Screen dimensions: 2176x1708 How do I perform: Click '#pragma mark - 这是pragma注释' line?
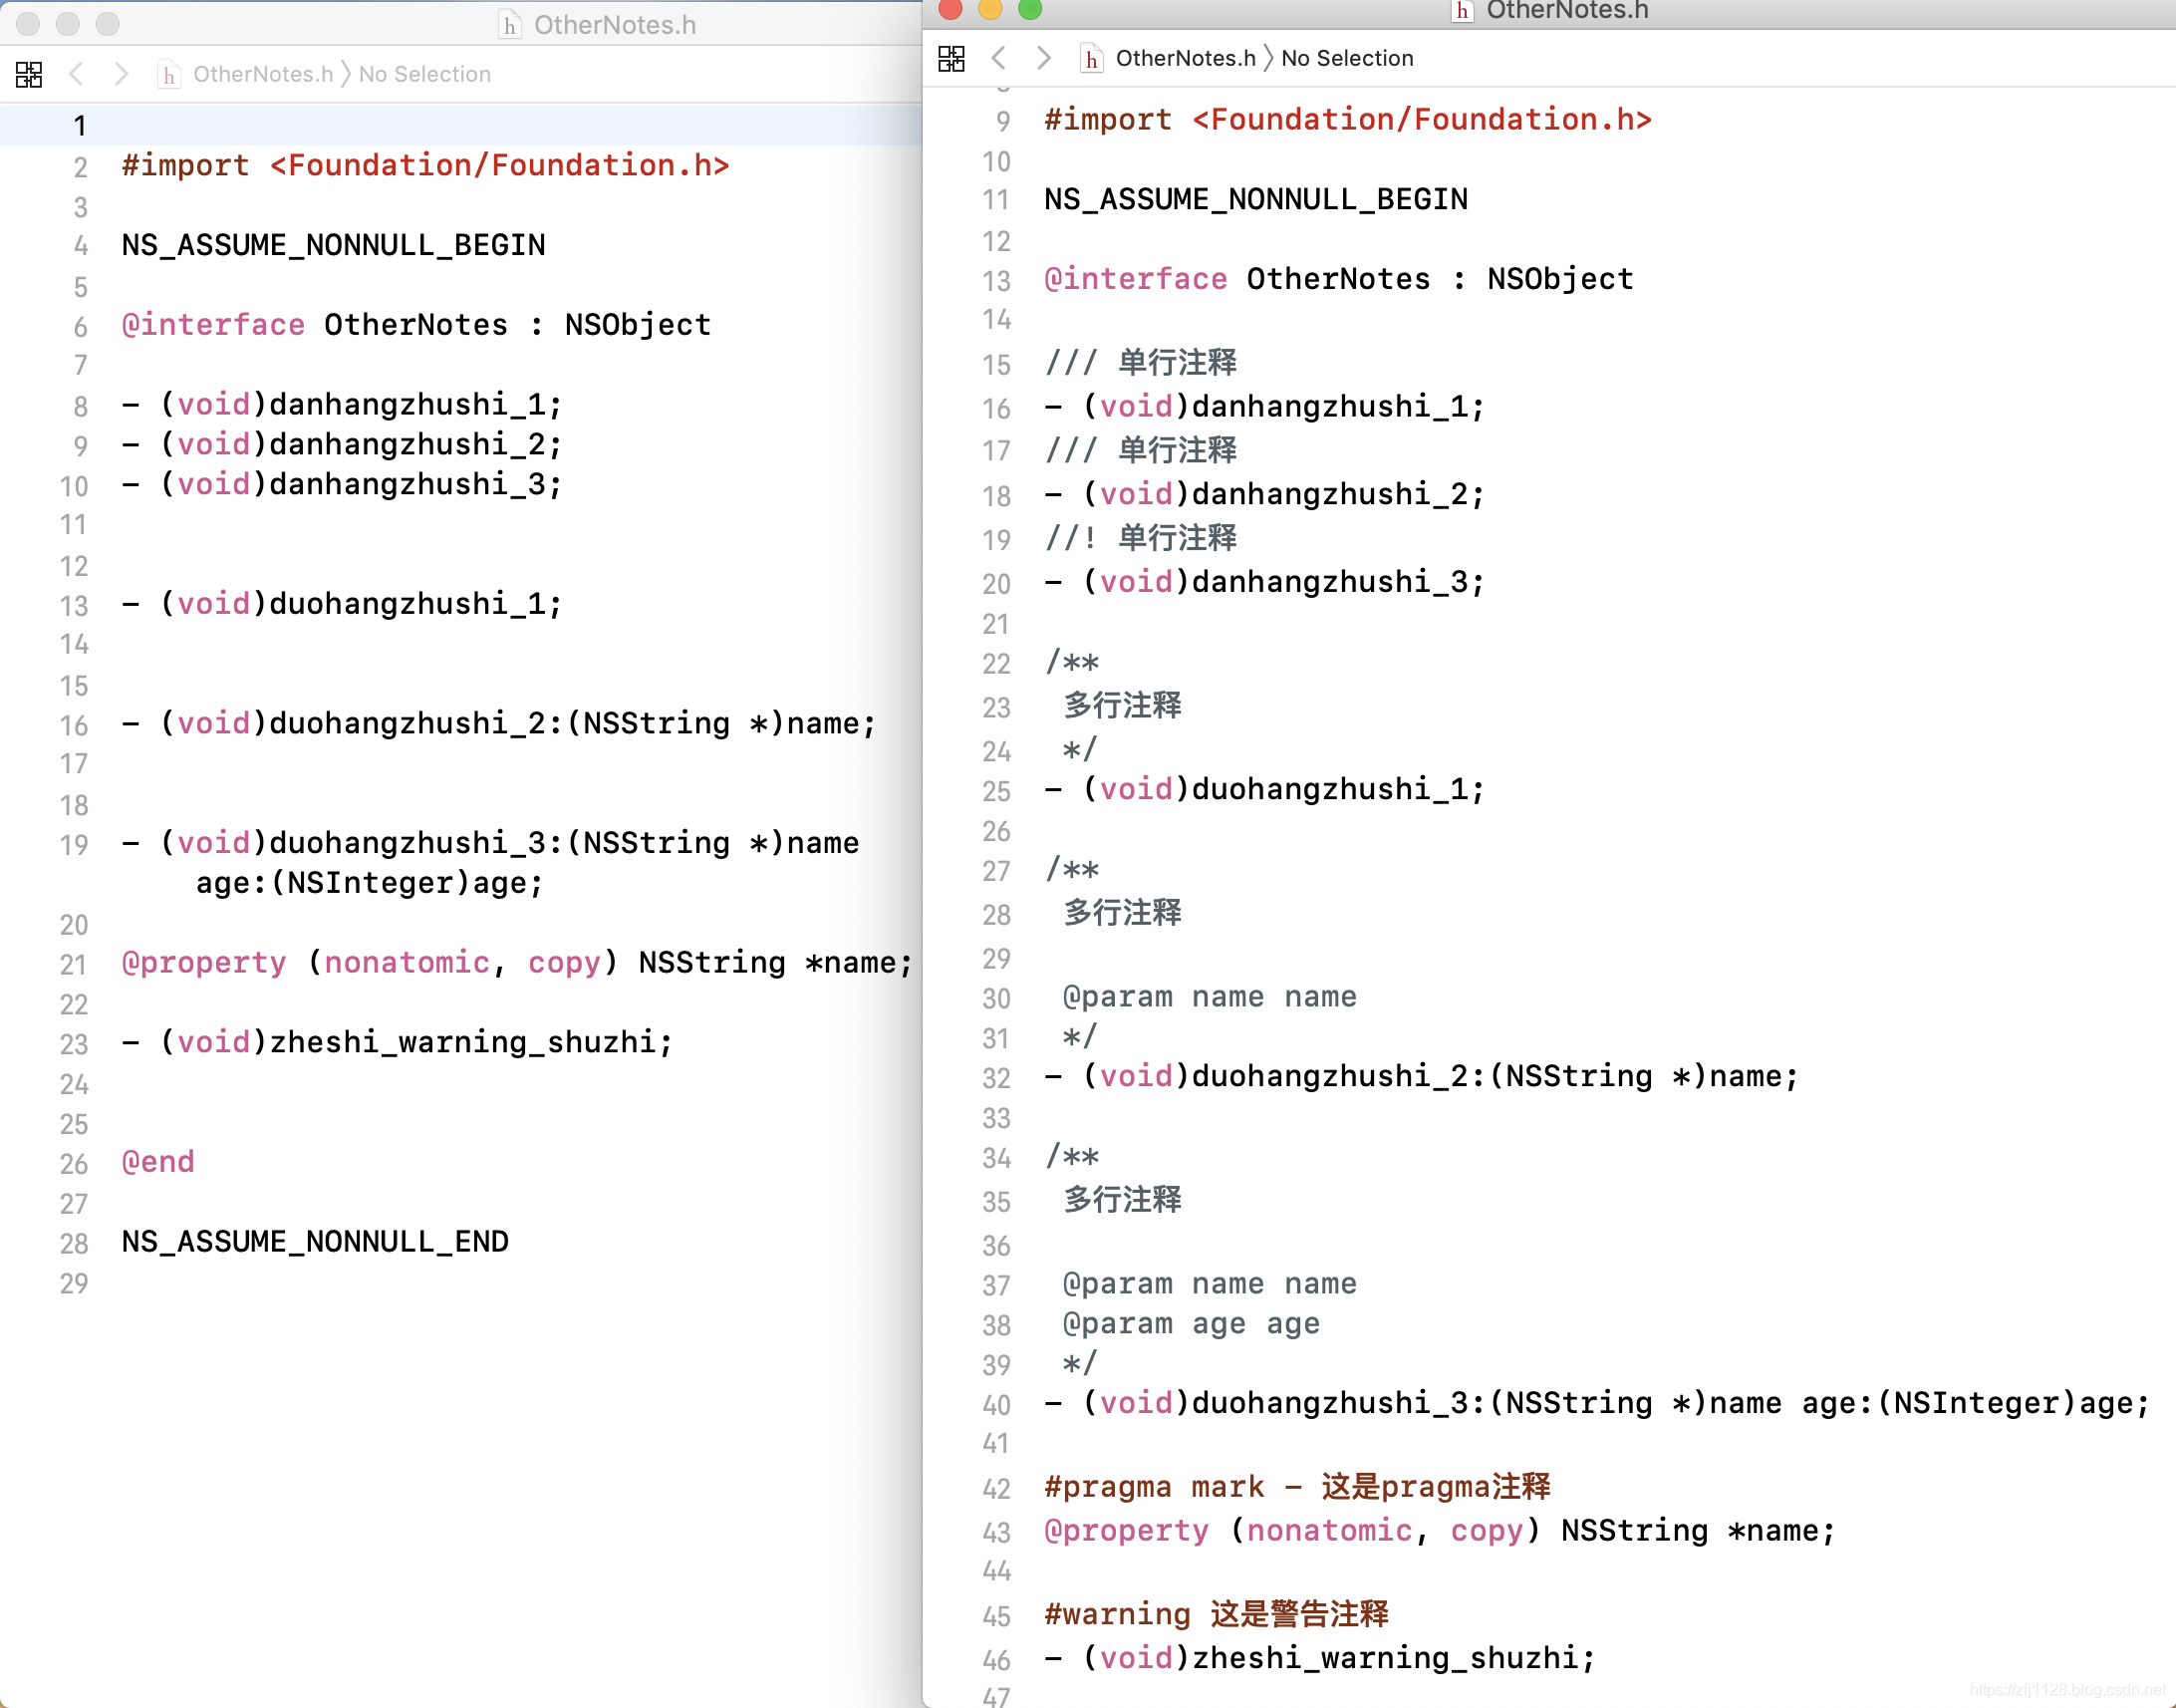pyautogui.click(x=1298, y=1488)
